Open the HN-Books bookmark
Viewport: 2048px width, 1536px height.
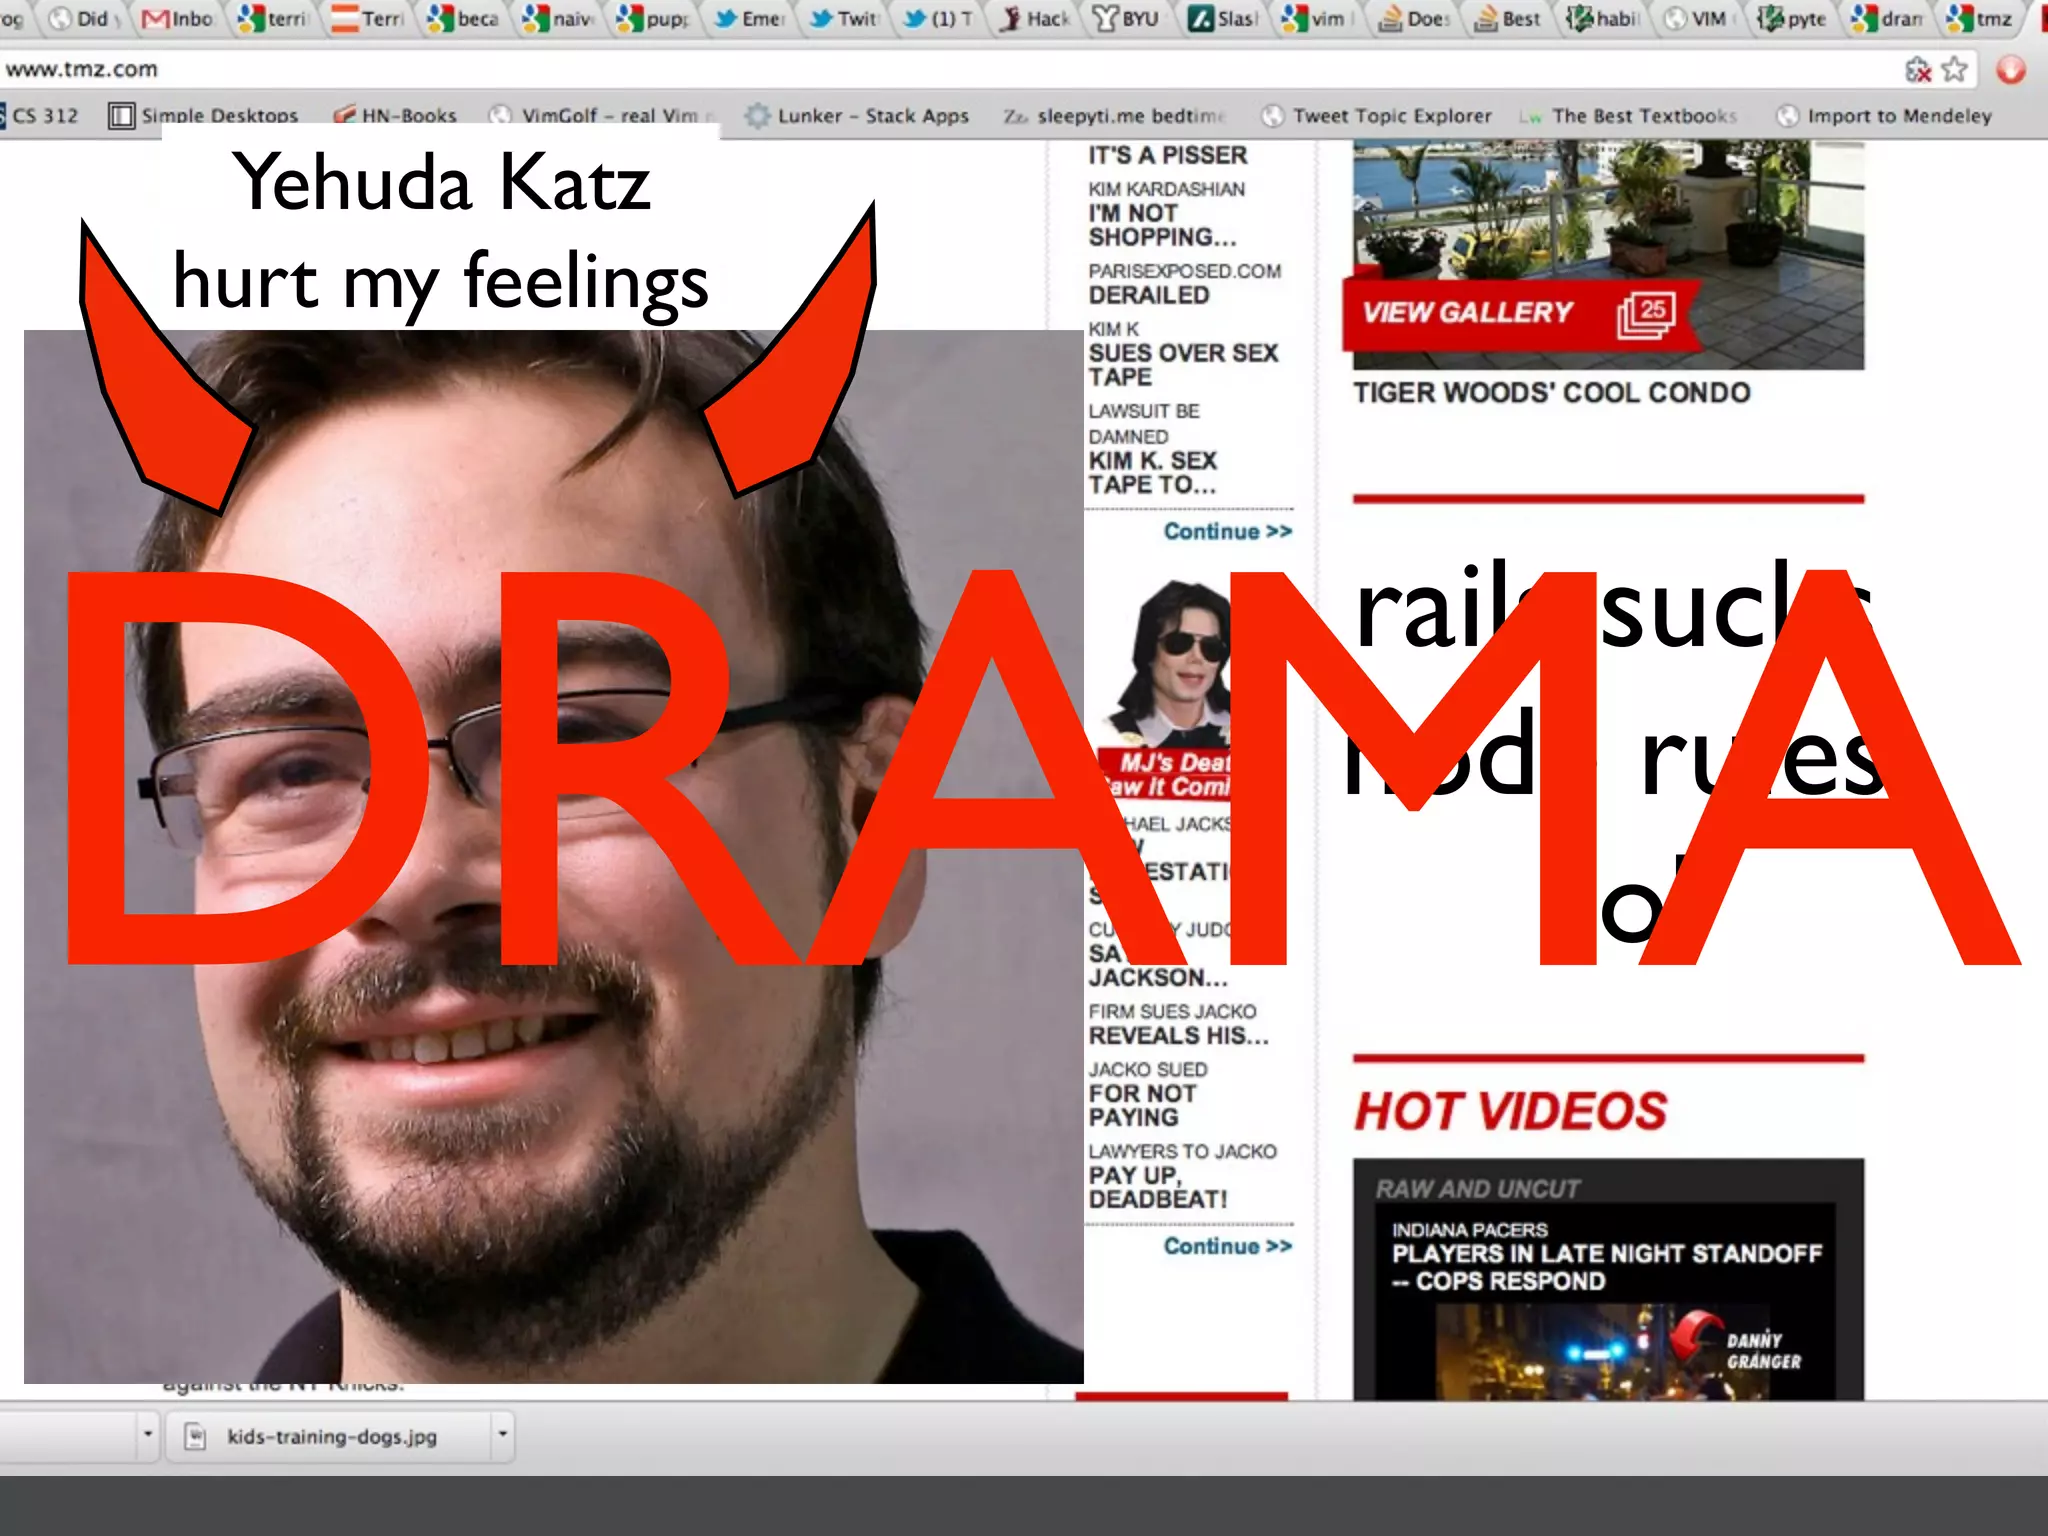tap(395, 115)
